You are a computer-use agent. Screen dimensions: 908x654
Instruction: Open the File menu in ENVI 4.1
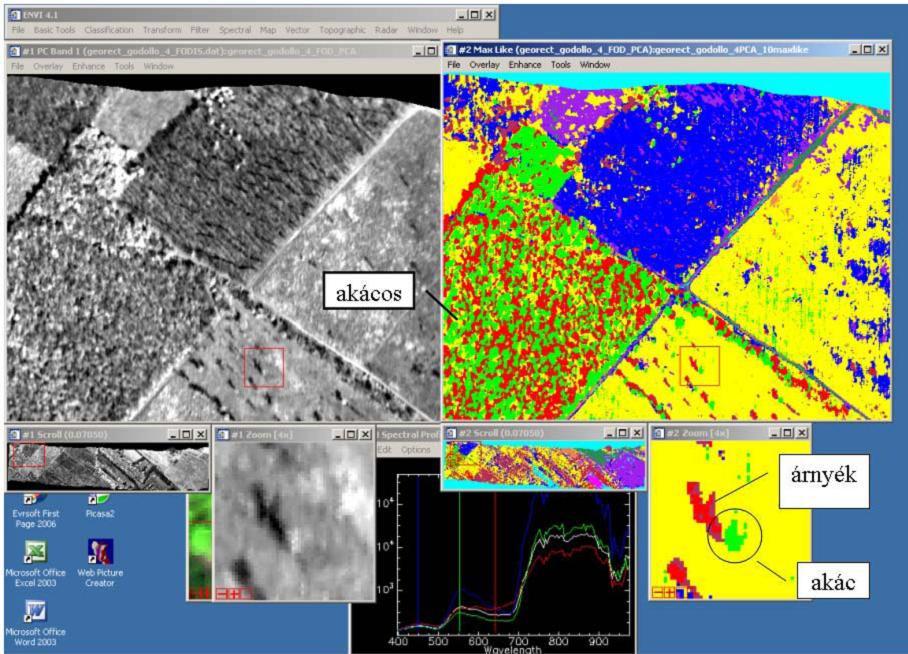(x=18, y=30)
